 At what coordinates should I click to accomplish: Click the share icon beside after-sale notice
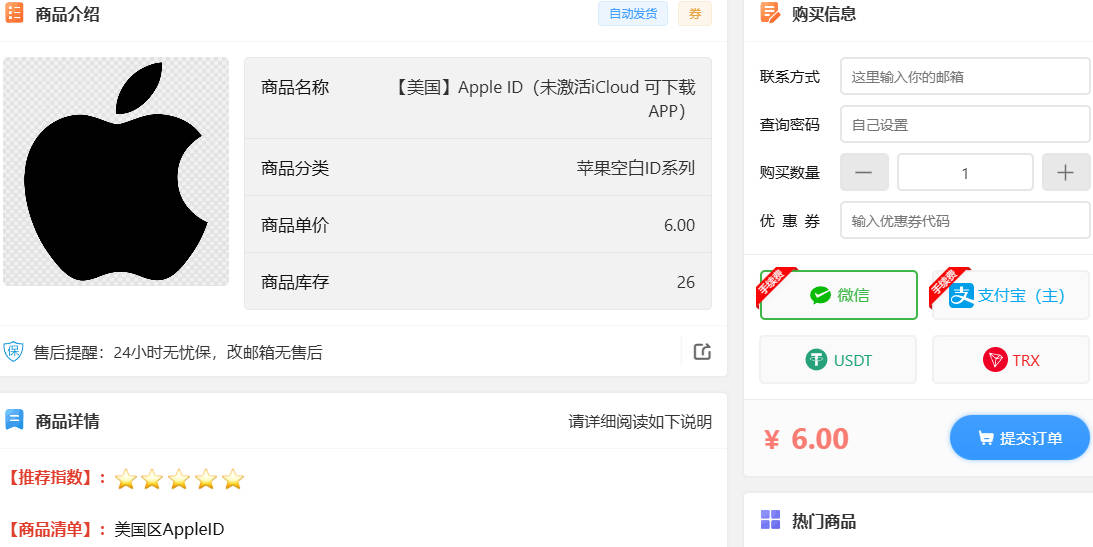click(702, 351)
